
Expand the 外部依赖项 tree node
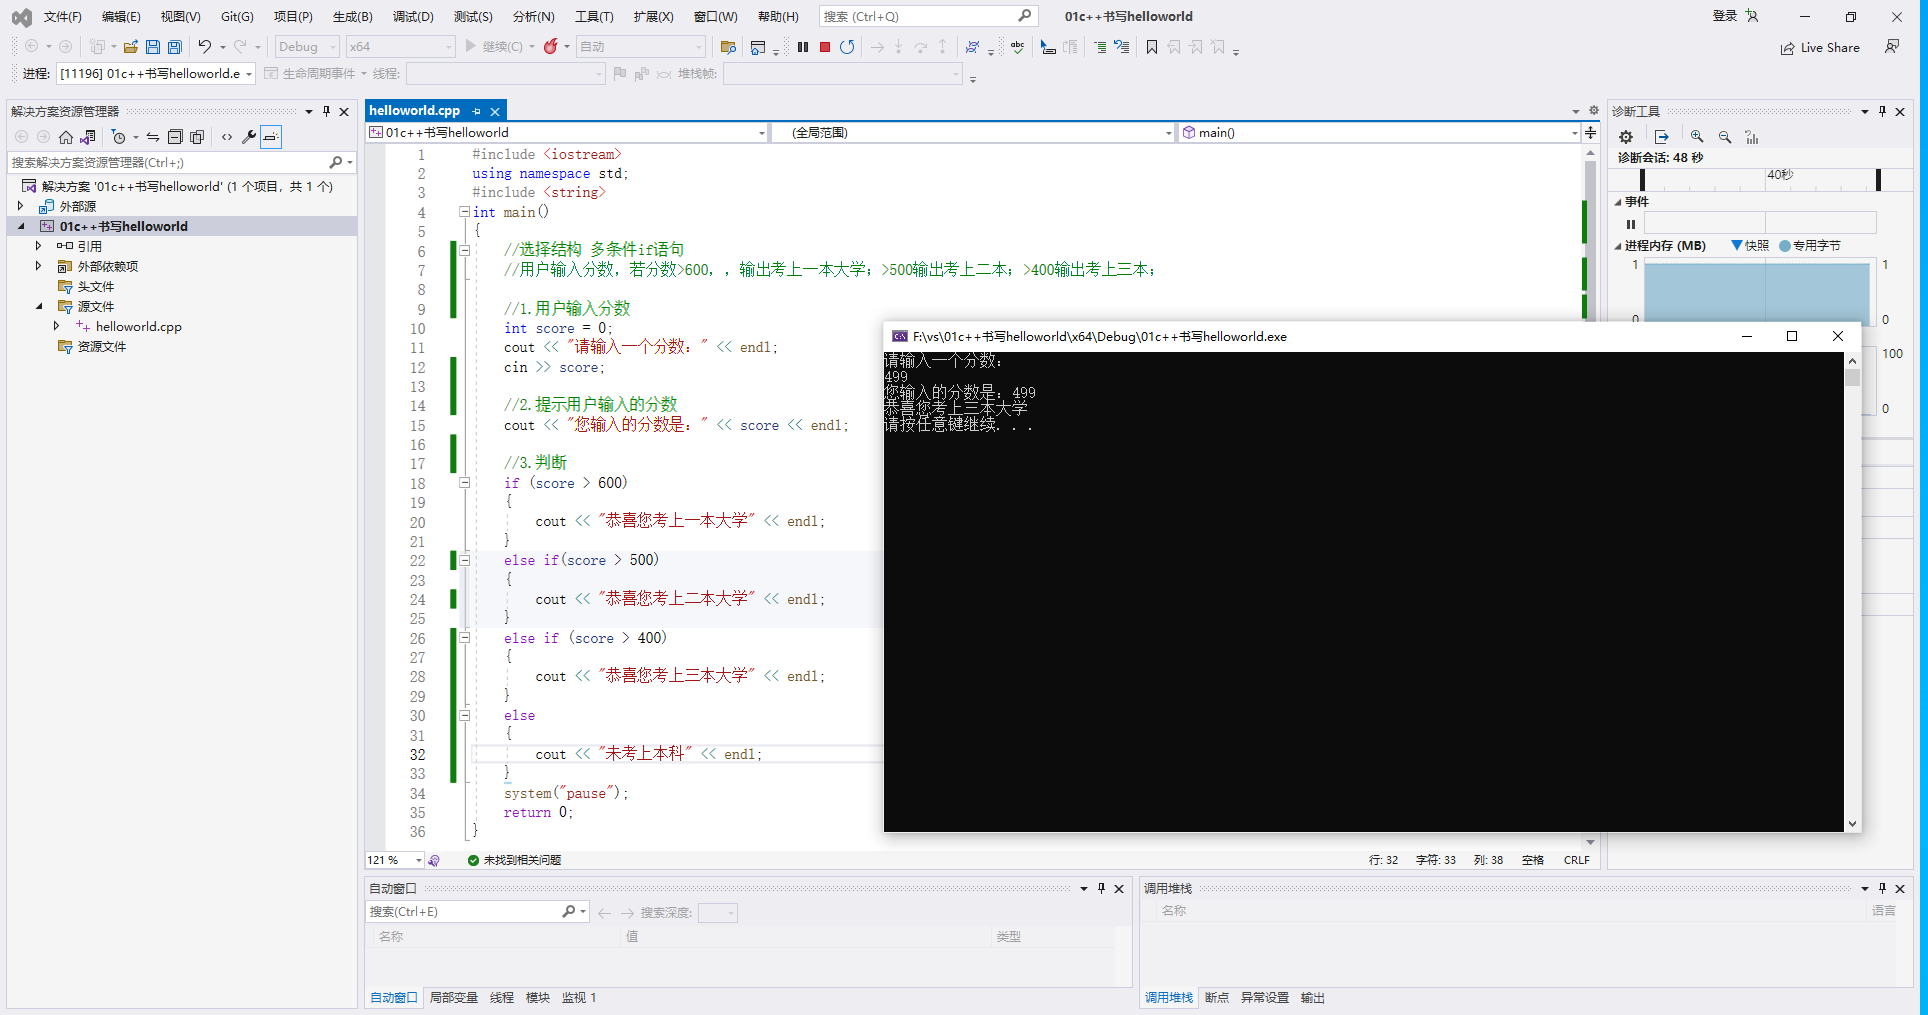[x=38, y=266]
